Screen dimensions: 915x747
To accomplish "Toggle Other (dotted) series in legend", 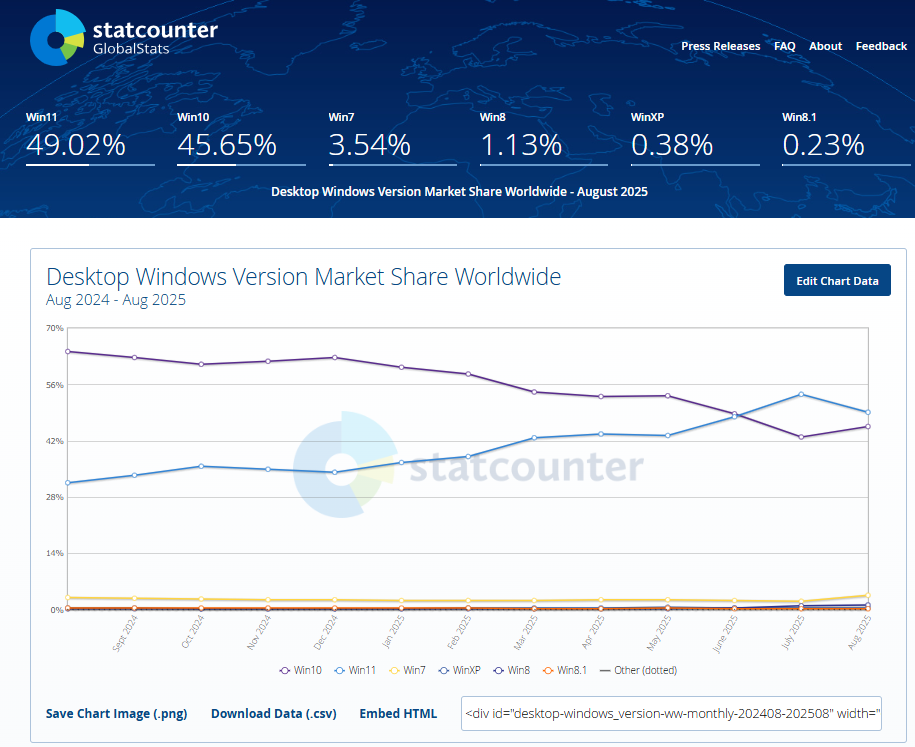I will pyautogui.click(x=638, y=671).
